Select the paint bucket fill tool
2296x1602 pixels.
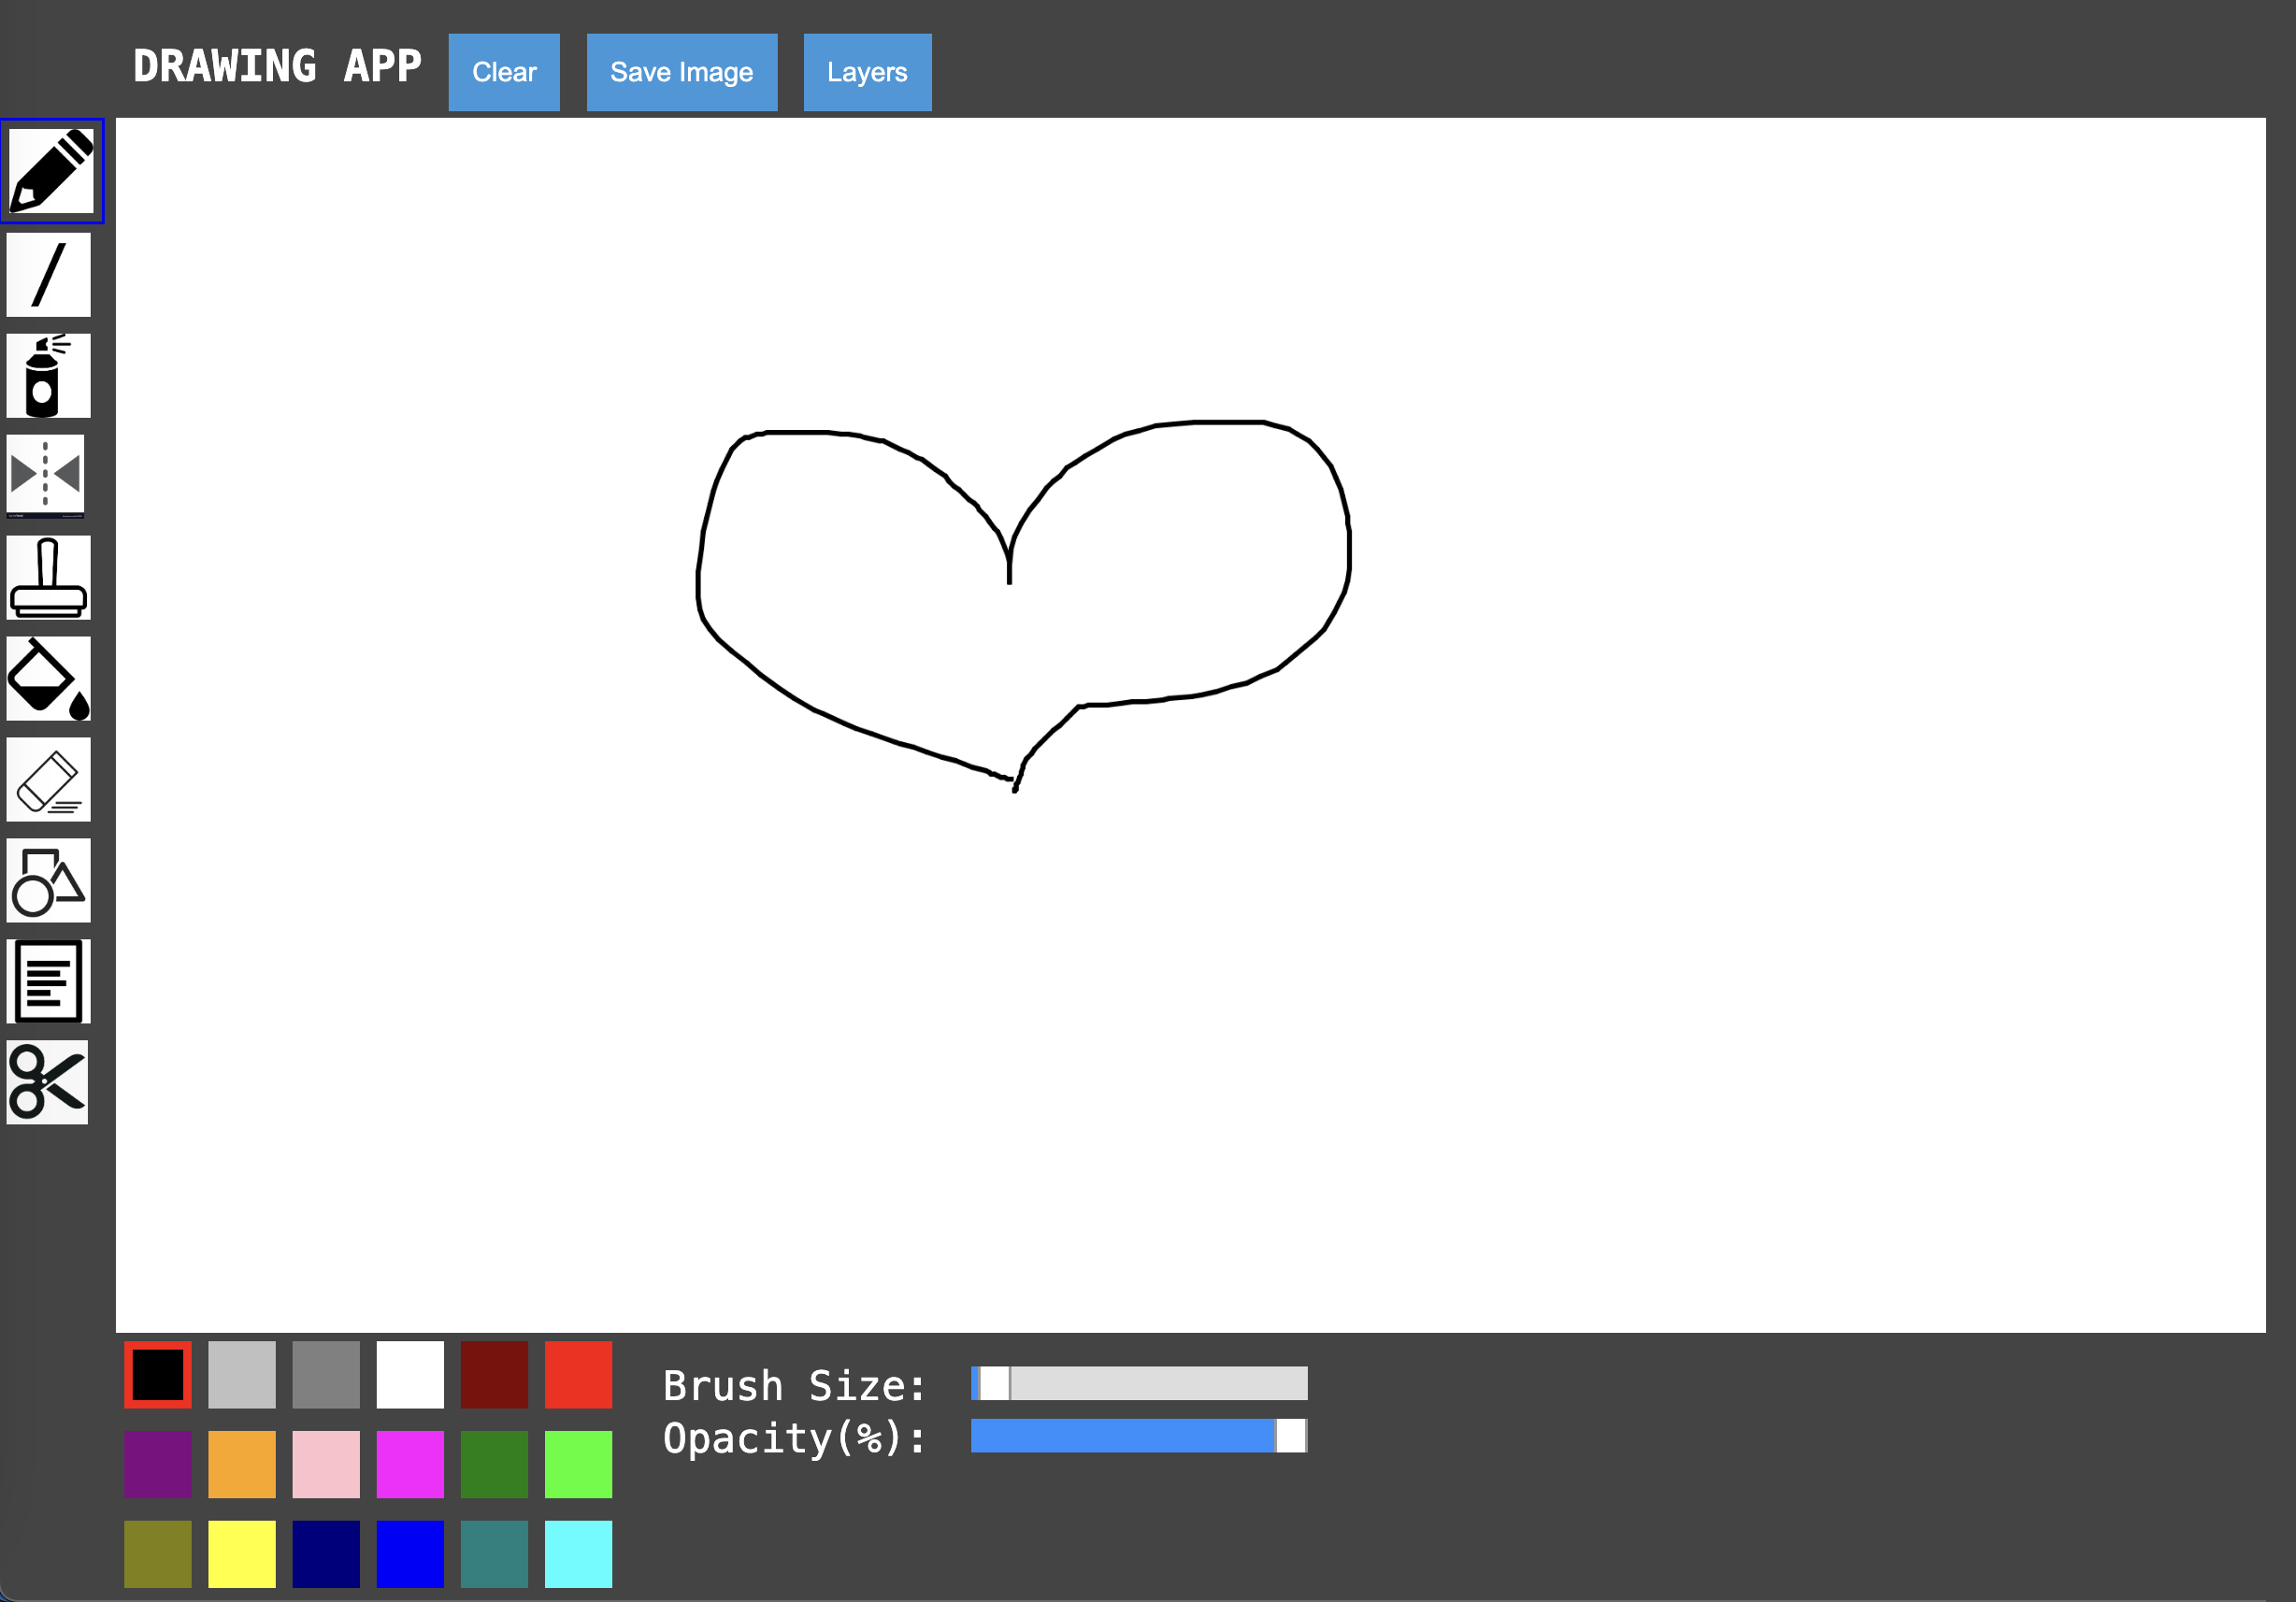(x=48, y=678)
